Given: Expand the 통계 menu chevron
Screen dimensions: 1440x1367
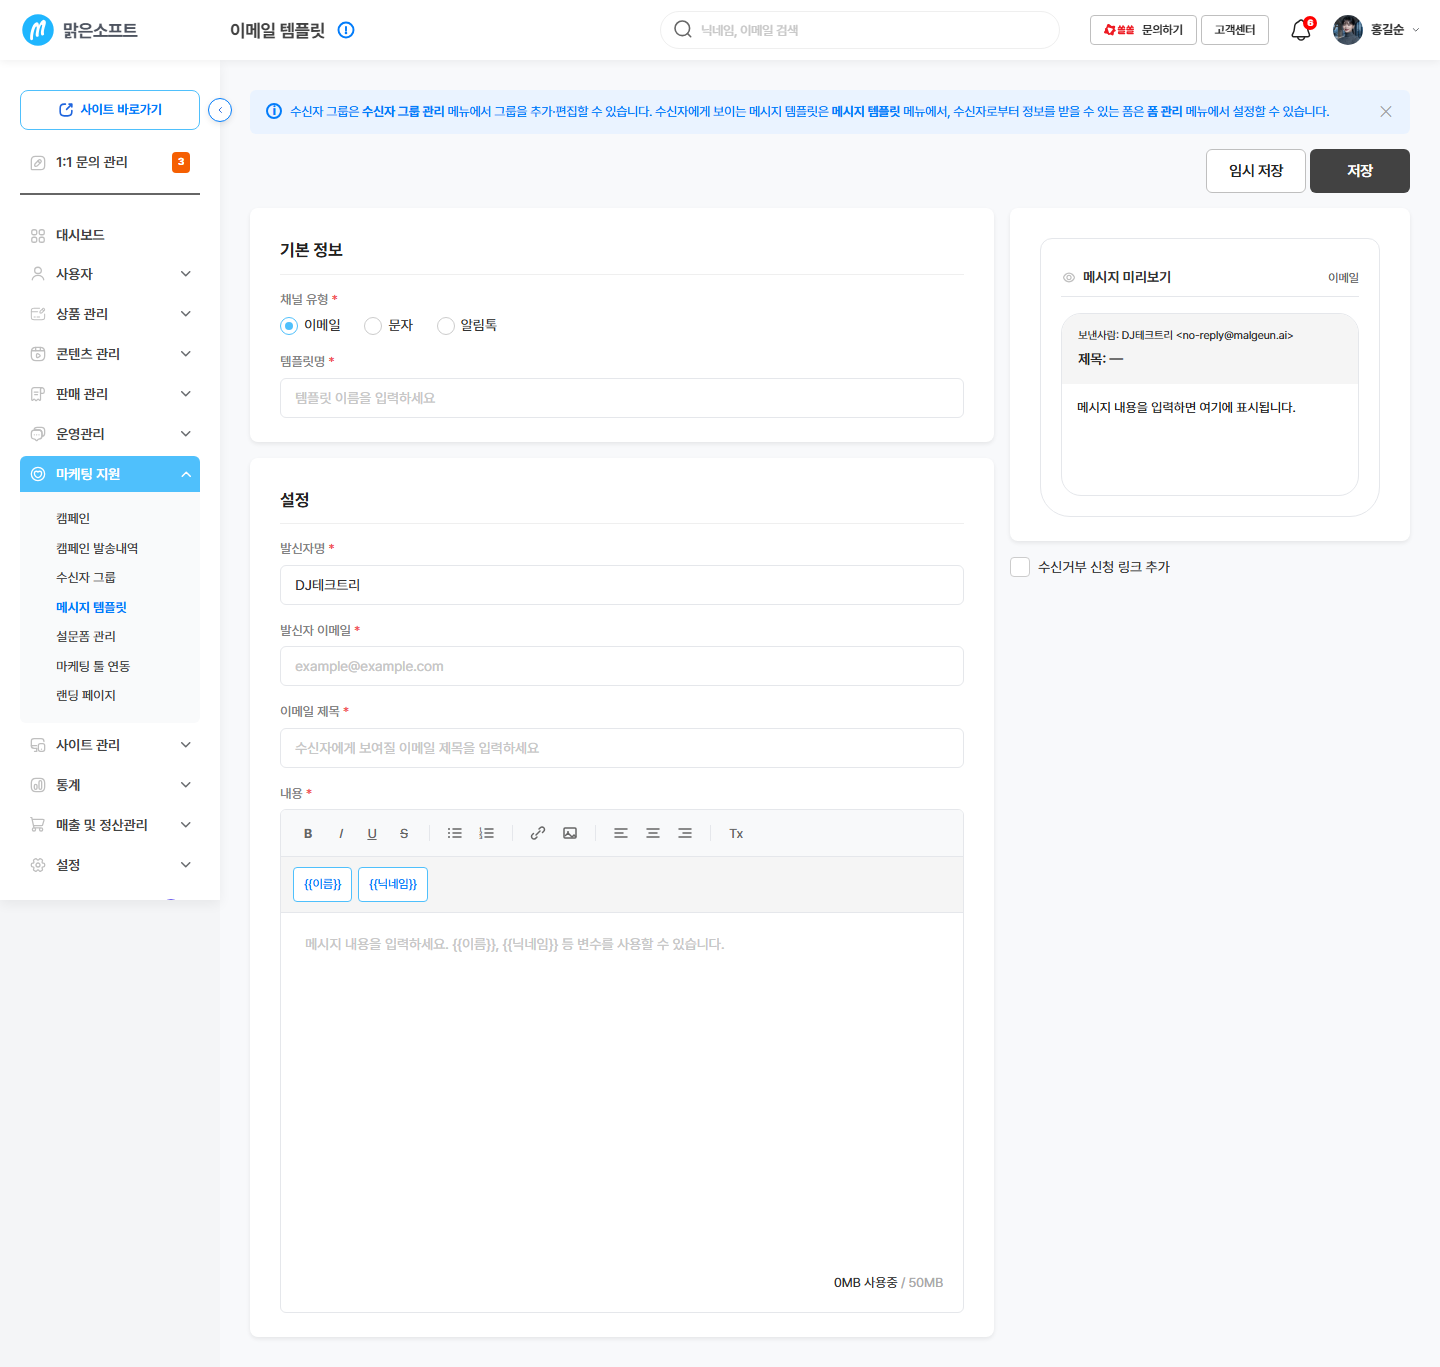Looking at the screenshot, I should 186,785.
